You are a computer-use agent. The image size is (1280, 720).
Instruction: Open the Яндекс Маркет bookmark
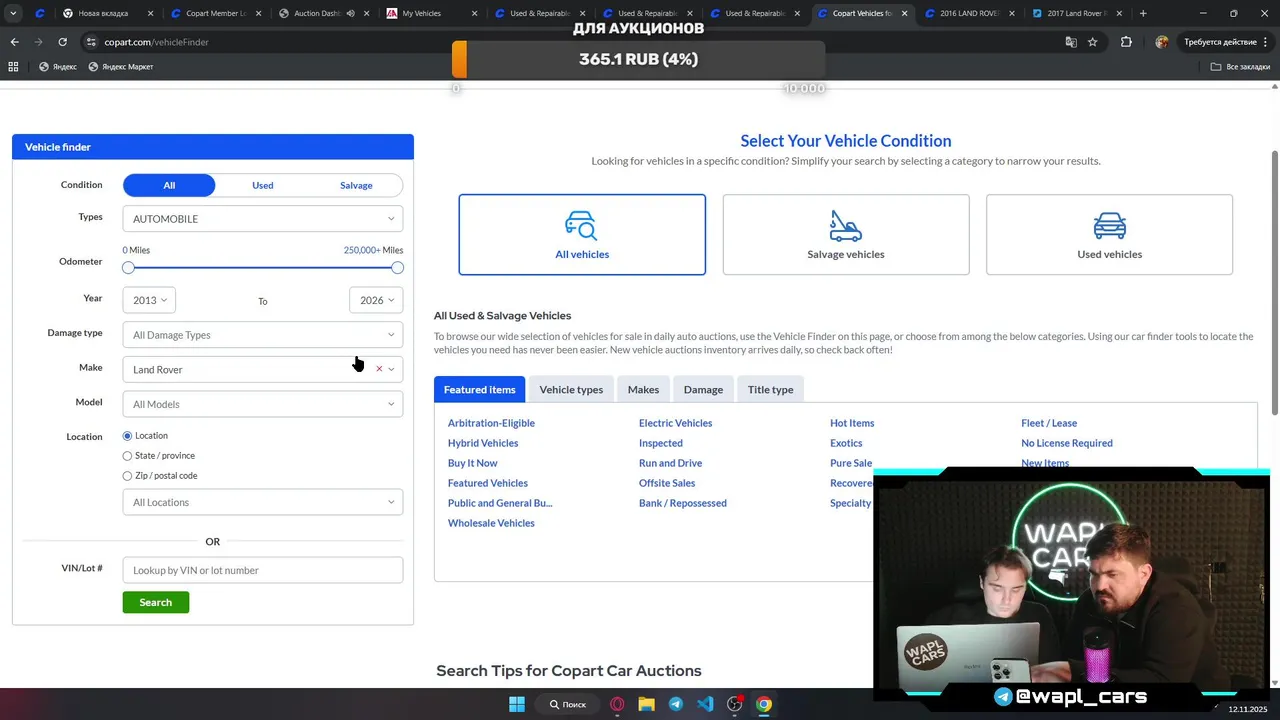(x=121, y=67)
